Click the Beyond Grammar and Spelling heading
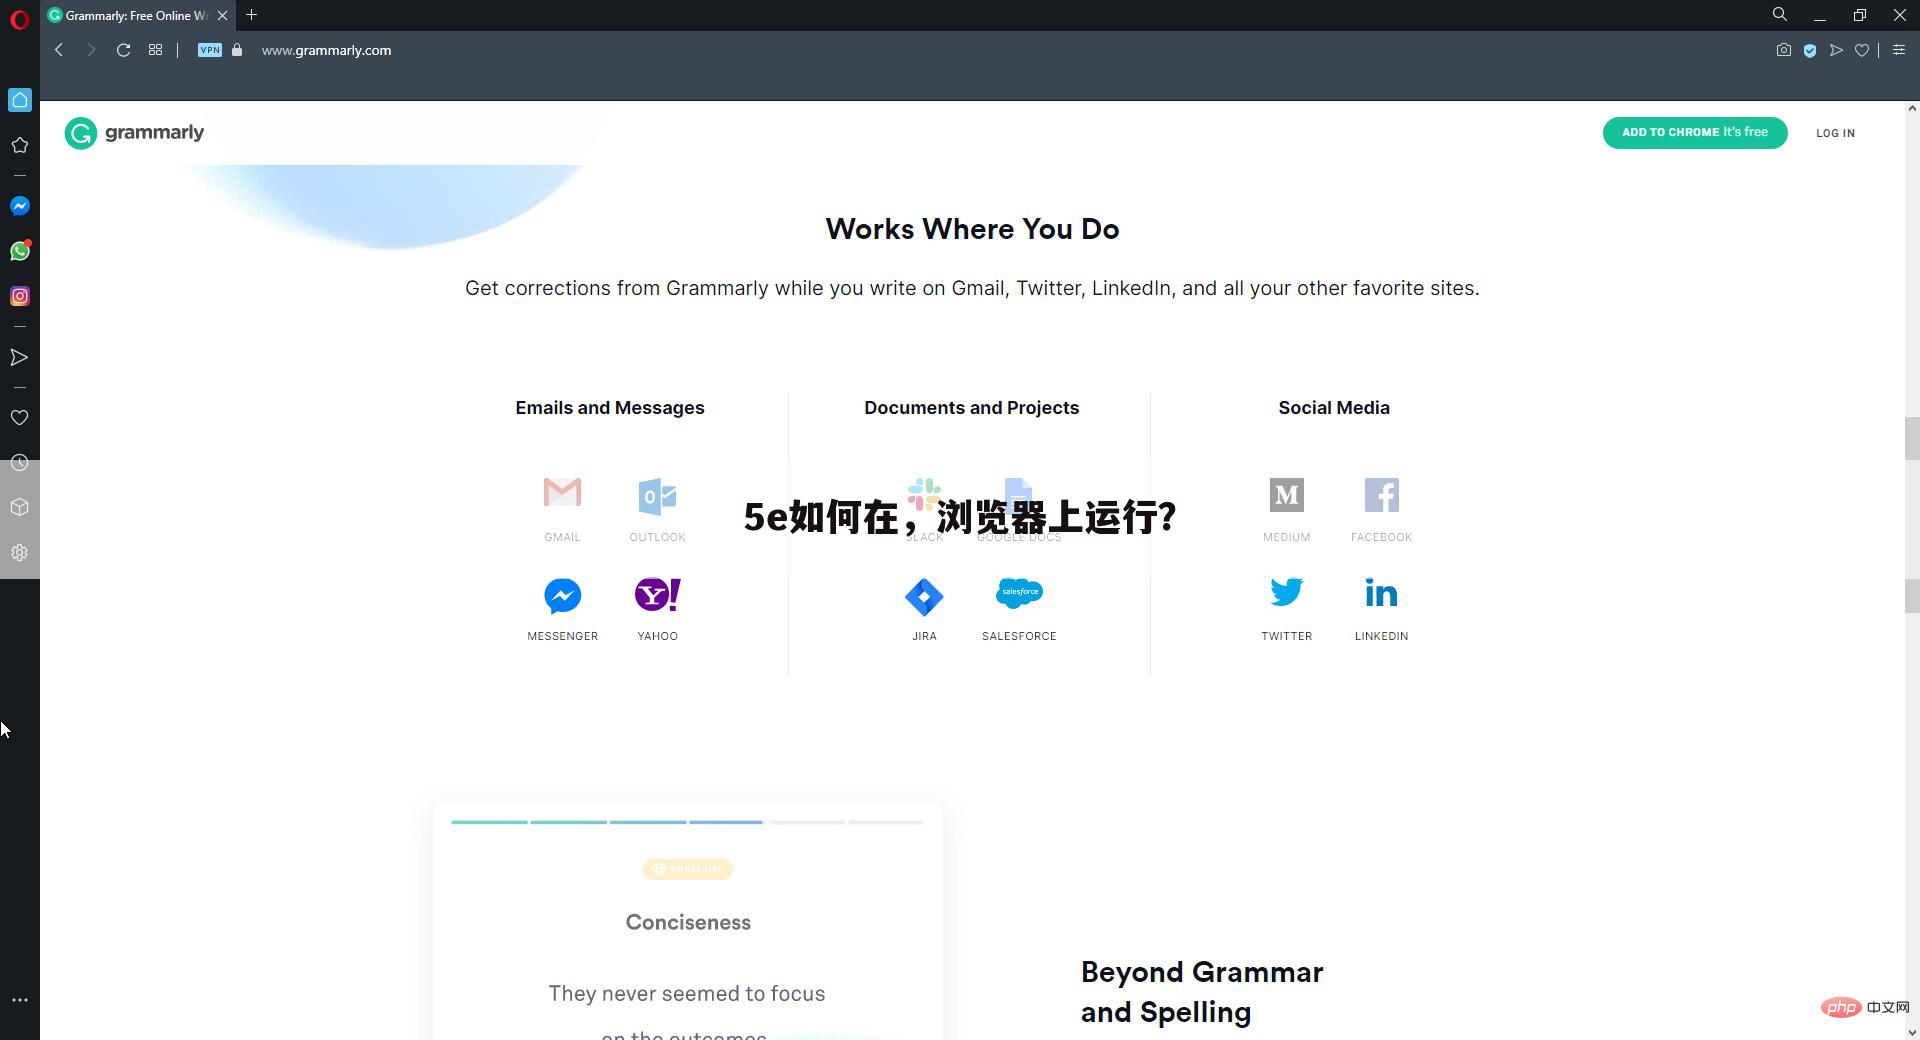The image size is (1920, 1040). pos(1202,992)
